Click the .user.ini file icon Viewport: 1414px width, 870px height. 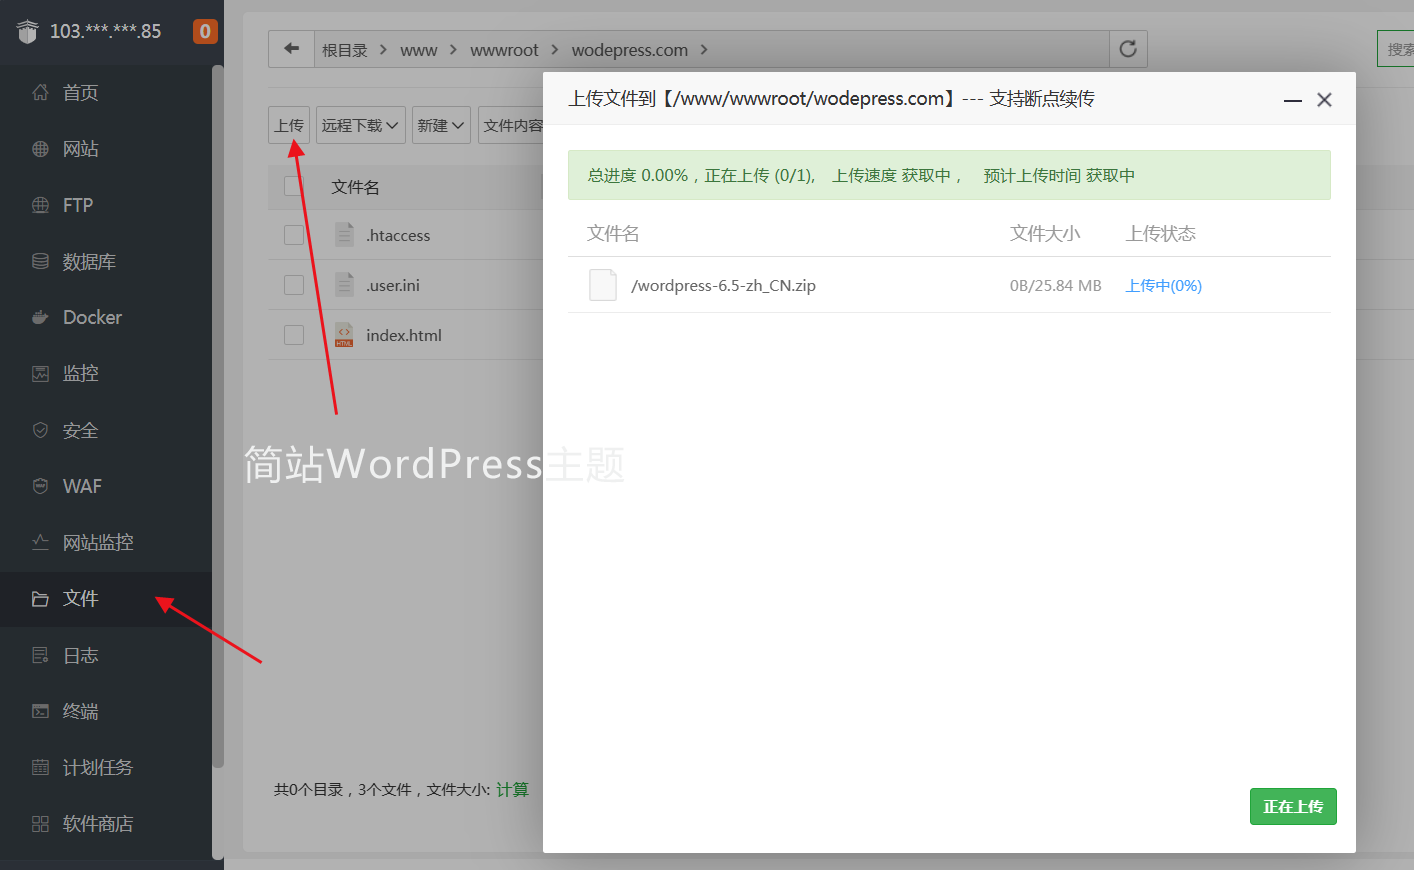(x=344, y=284)
